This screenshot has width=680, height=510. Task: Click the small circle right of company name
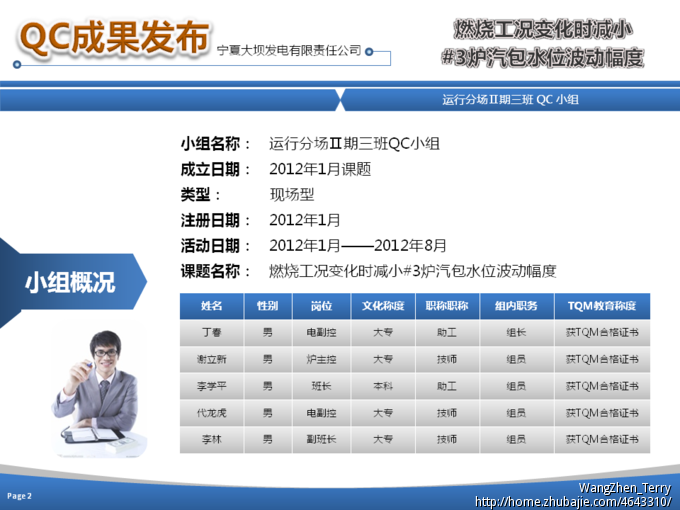click(x=371, y=50)
